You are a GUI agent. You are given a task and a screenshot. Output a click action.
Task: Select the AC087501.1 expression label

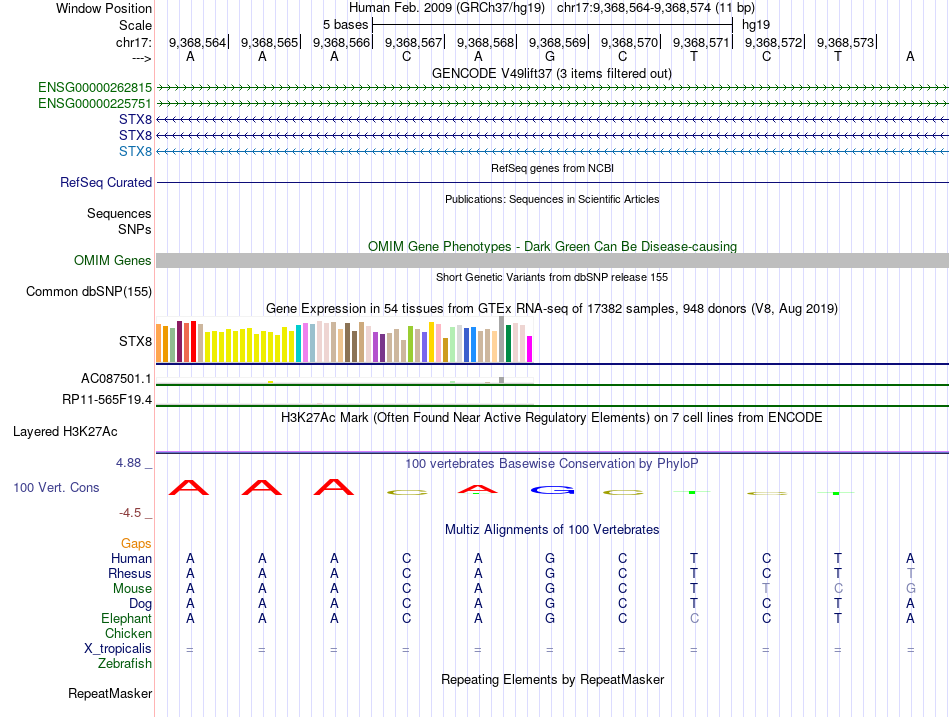(116, 379)
